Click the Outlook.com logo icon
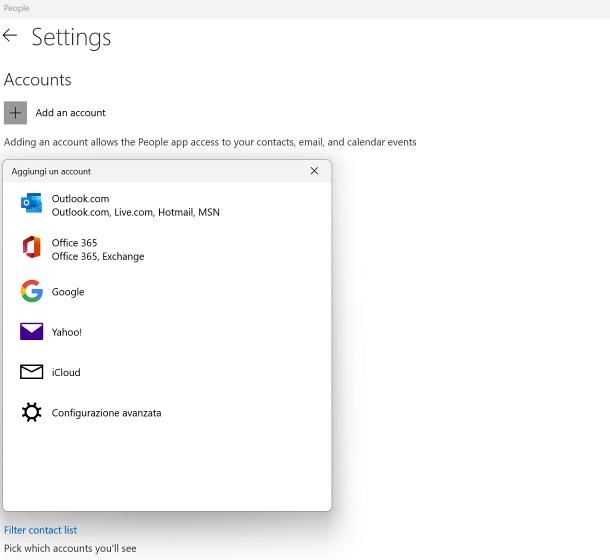610x560 pixels. coord(32,203)
